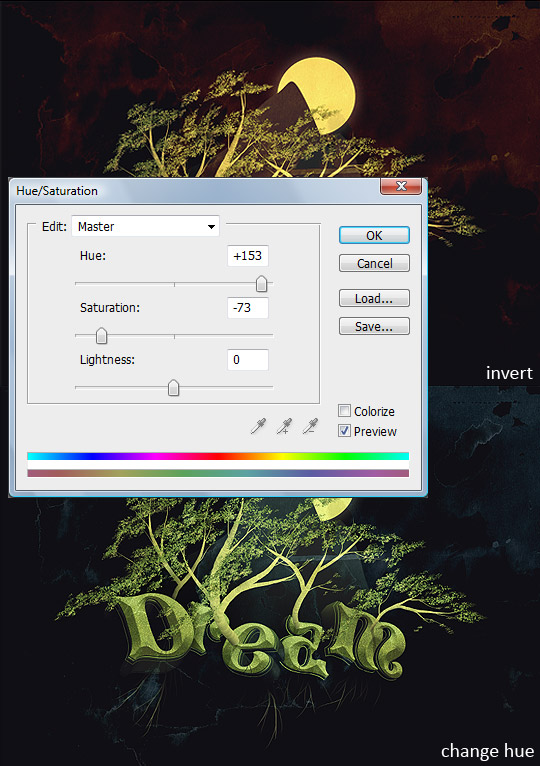Click the Hue slider handle
The image size is (540, 766).
(x=261, y=283)
